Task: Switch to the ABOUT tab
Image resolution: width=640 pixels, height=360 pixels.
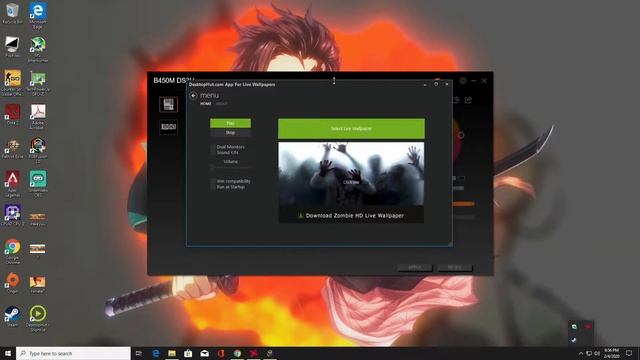Action: 222,104
